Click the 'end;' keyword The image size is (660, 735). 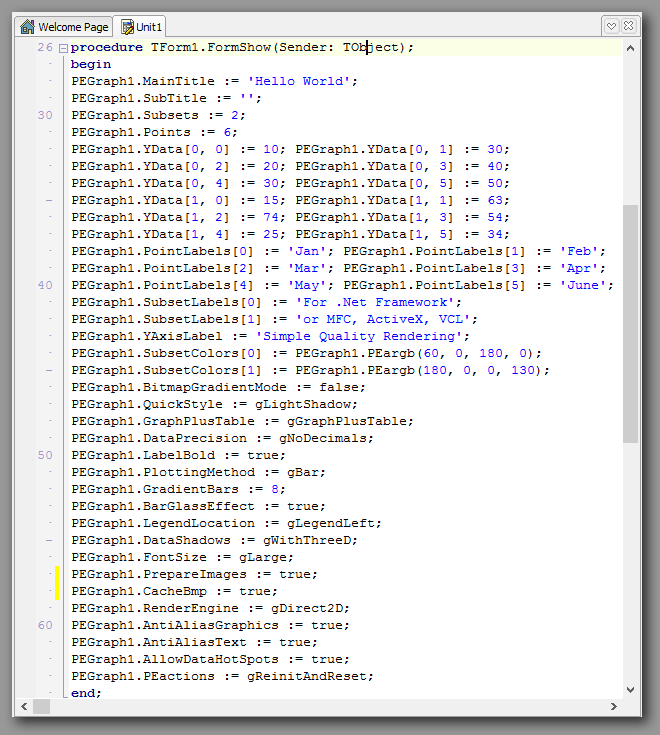coord(86,693)
